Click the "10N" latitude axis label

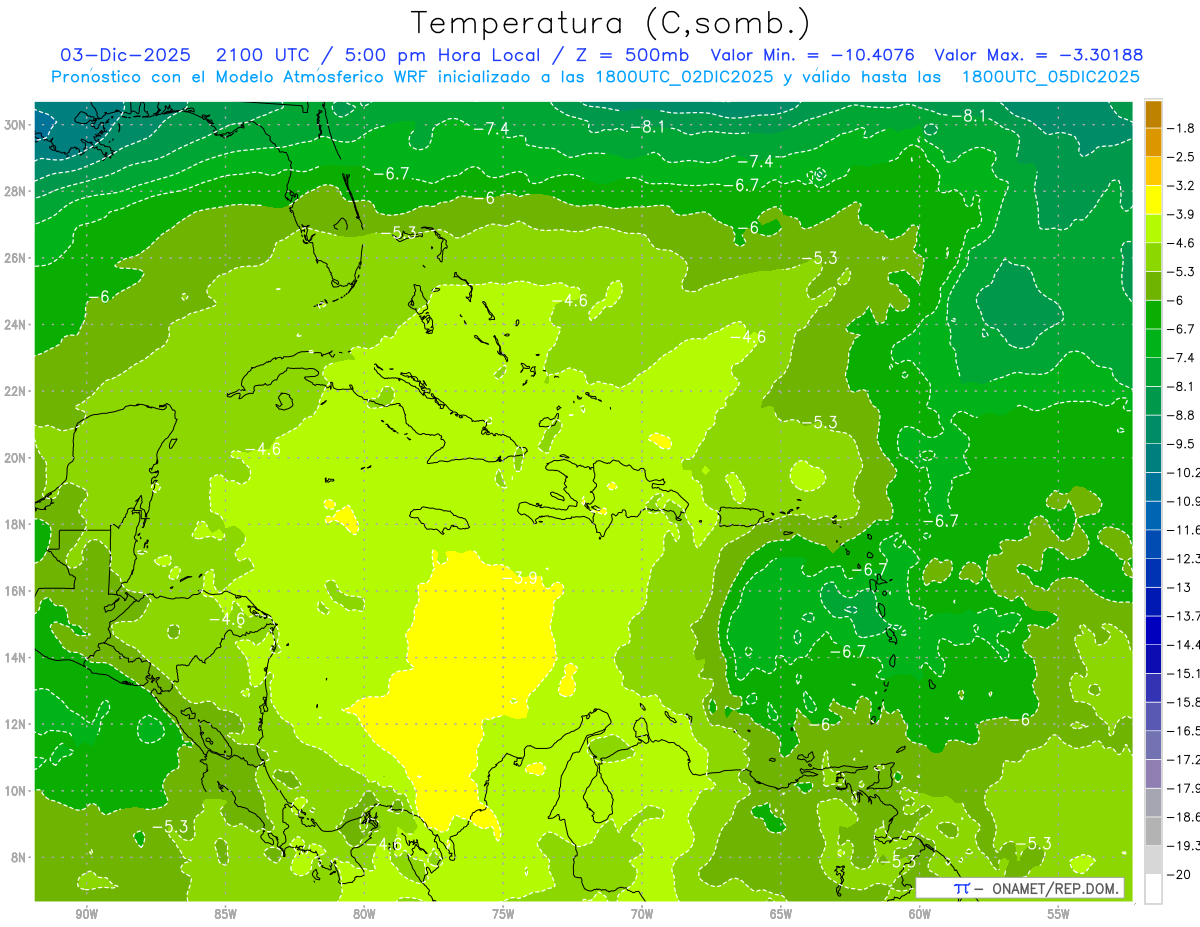15,791
